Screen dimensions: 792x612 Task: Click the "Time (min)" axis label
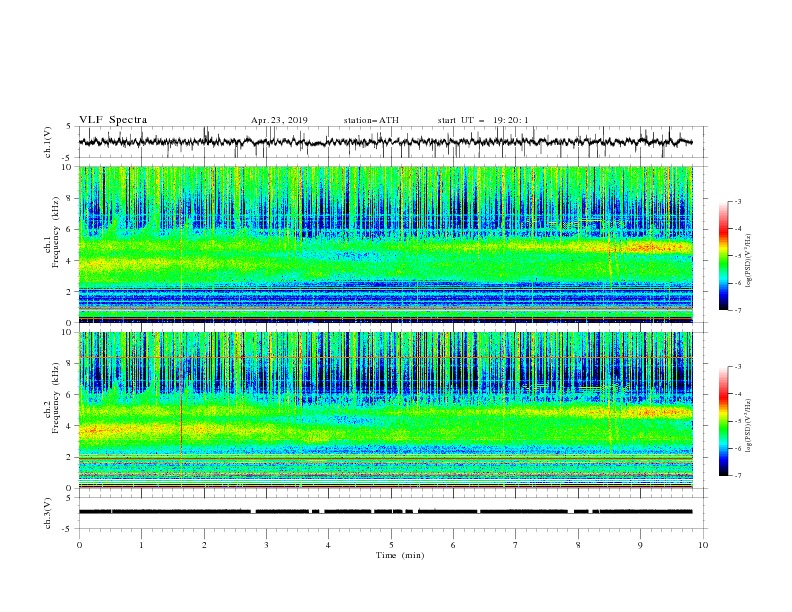400,555
